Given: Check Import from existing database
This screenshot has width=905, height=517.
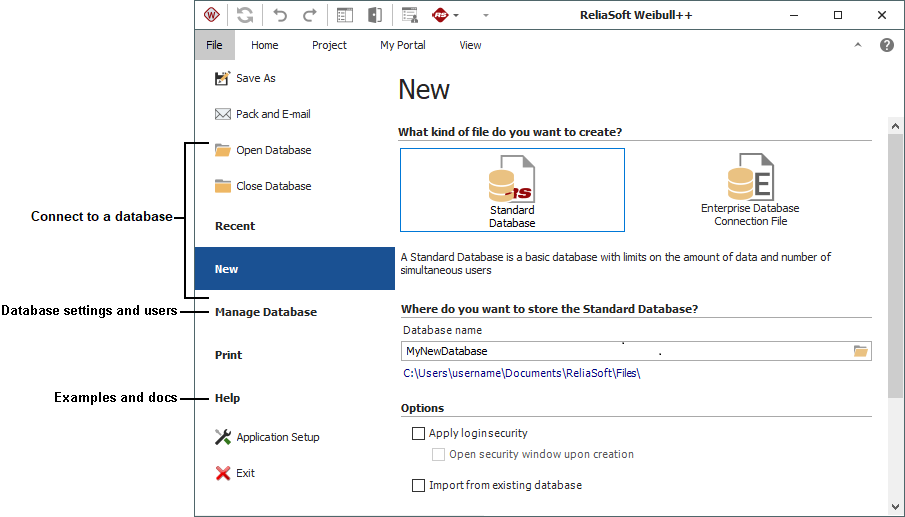Looking at the screenshot, I should click(419, 485).
